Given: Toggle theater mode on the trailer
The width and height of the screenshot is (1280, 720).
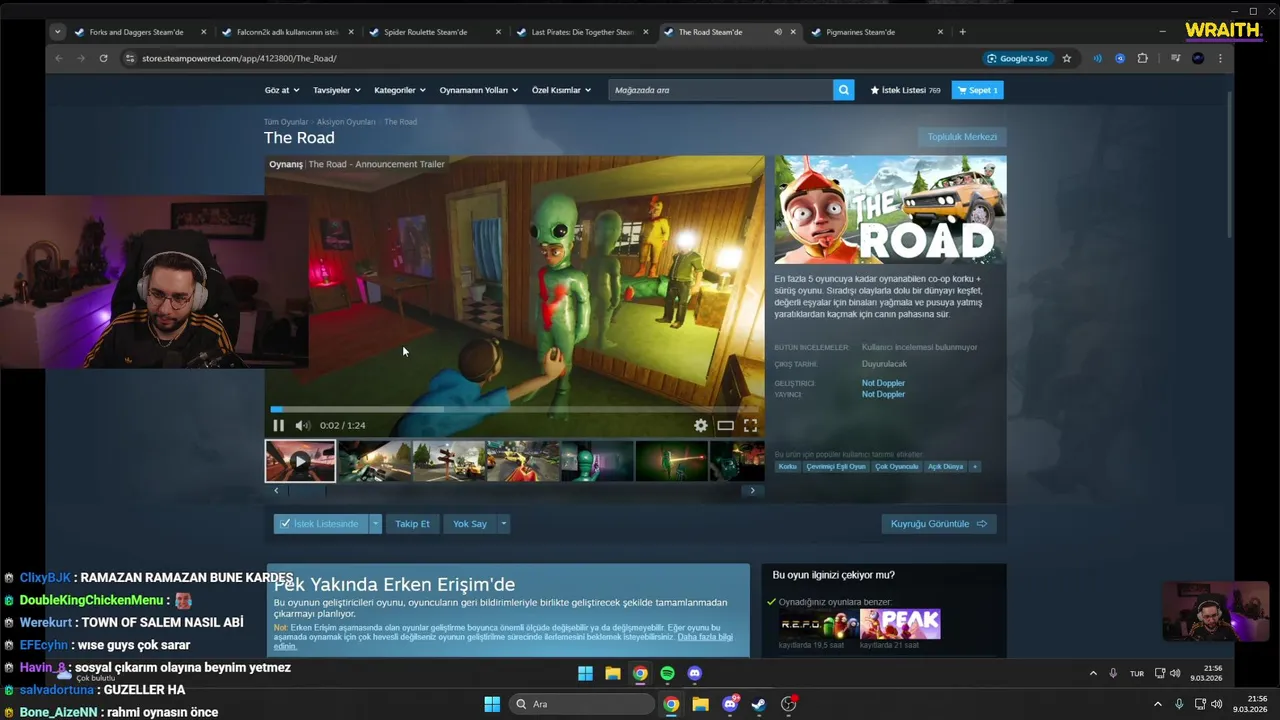Looking at the screenshot, I should (726, 425).
